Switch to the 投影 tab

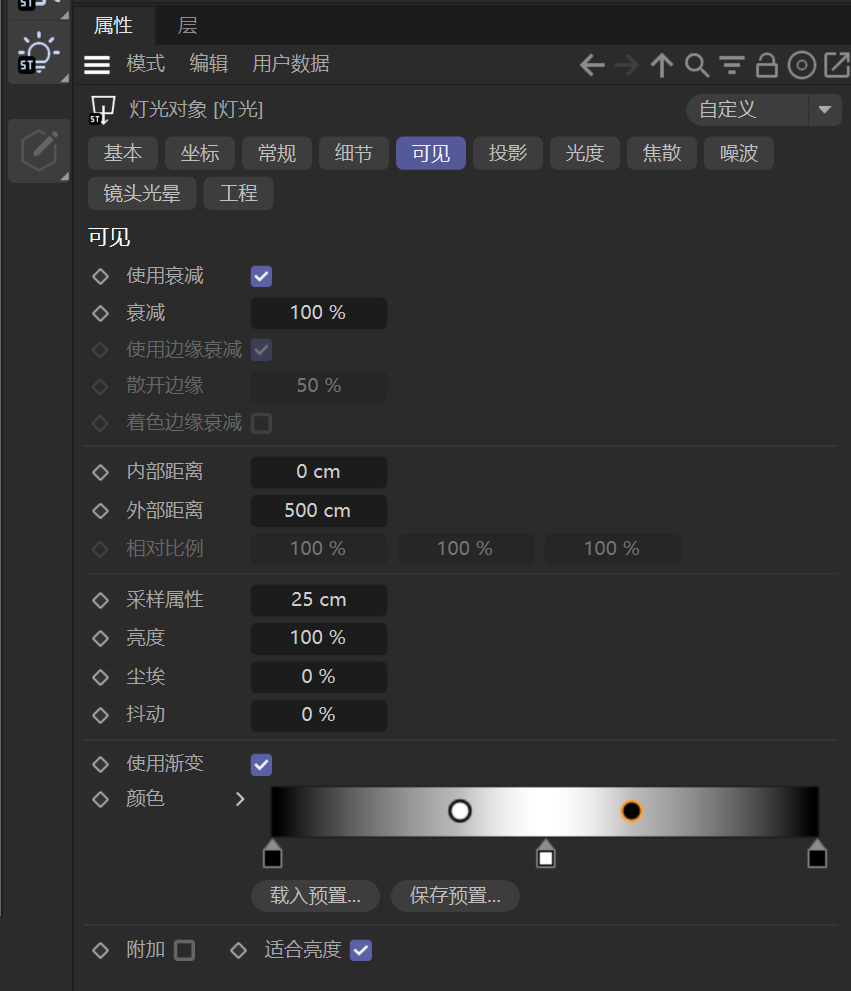pos(508,153)
